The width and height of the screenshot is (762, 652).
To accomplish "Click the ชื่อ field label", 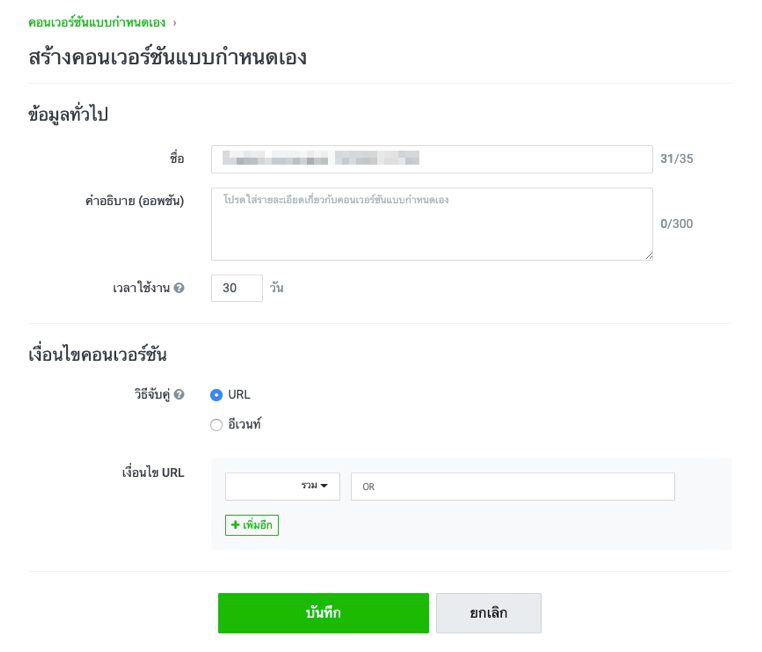I will coord(177,159).
